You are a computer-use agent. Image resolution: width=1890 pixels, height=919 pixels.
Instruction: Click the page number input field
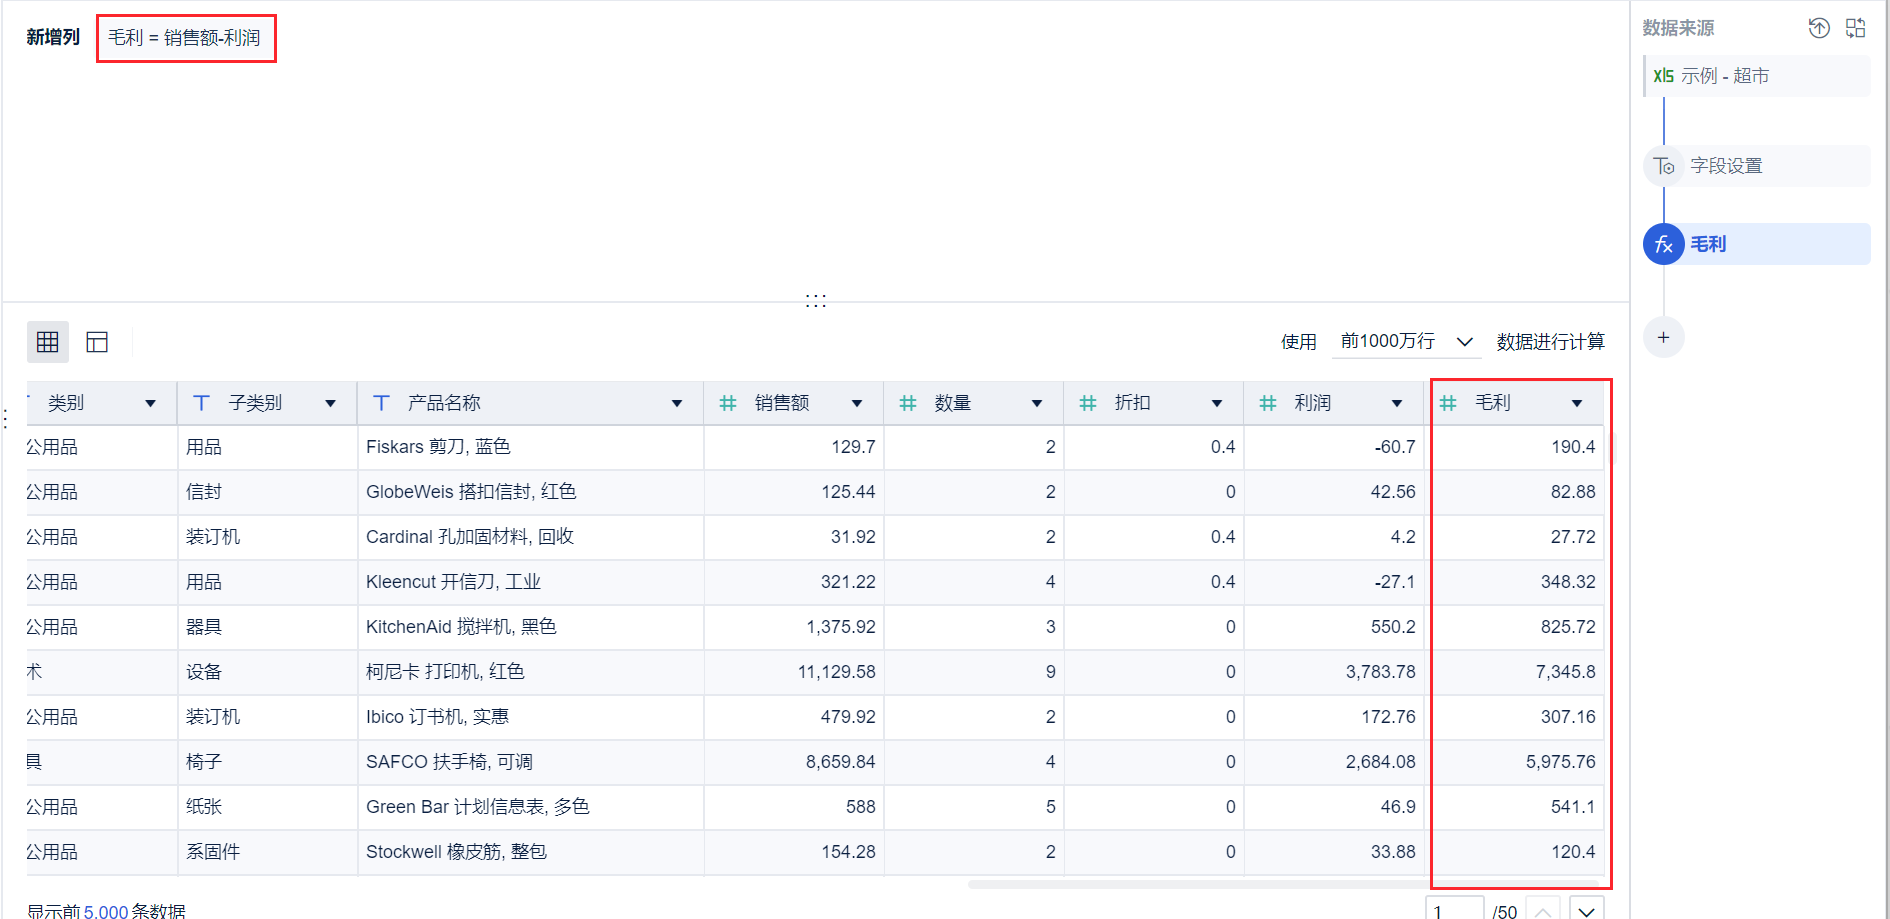pos(1453,911)
